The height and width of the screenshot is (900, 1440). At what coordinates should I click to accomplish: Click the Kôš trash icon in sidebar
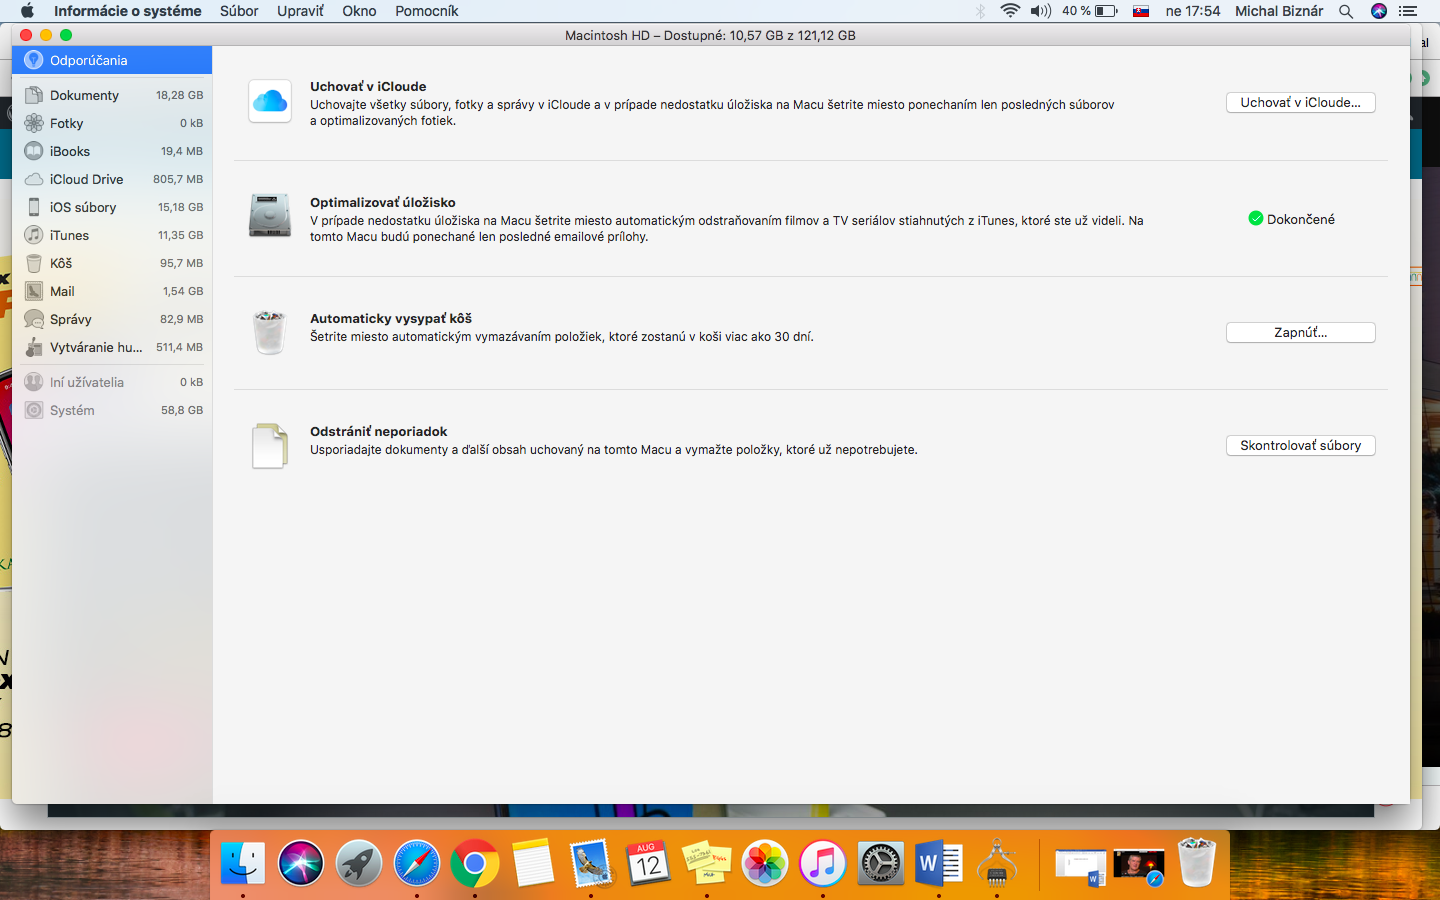pyautogui.click(x=34, y=263)
